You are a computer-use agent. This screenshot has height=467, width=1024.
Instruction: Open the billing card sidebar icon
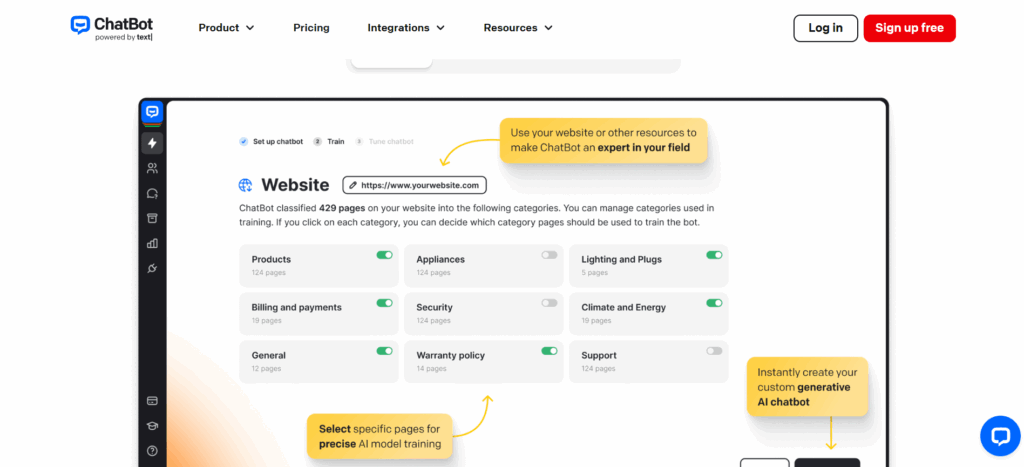(152, 401)
